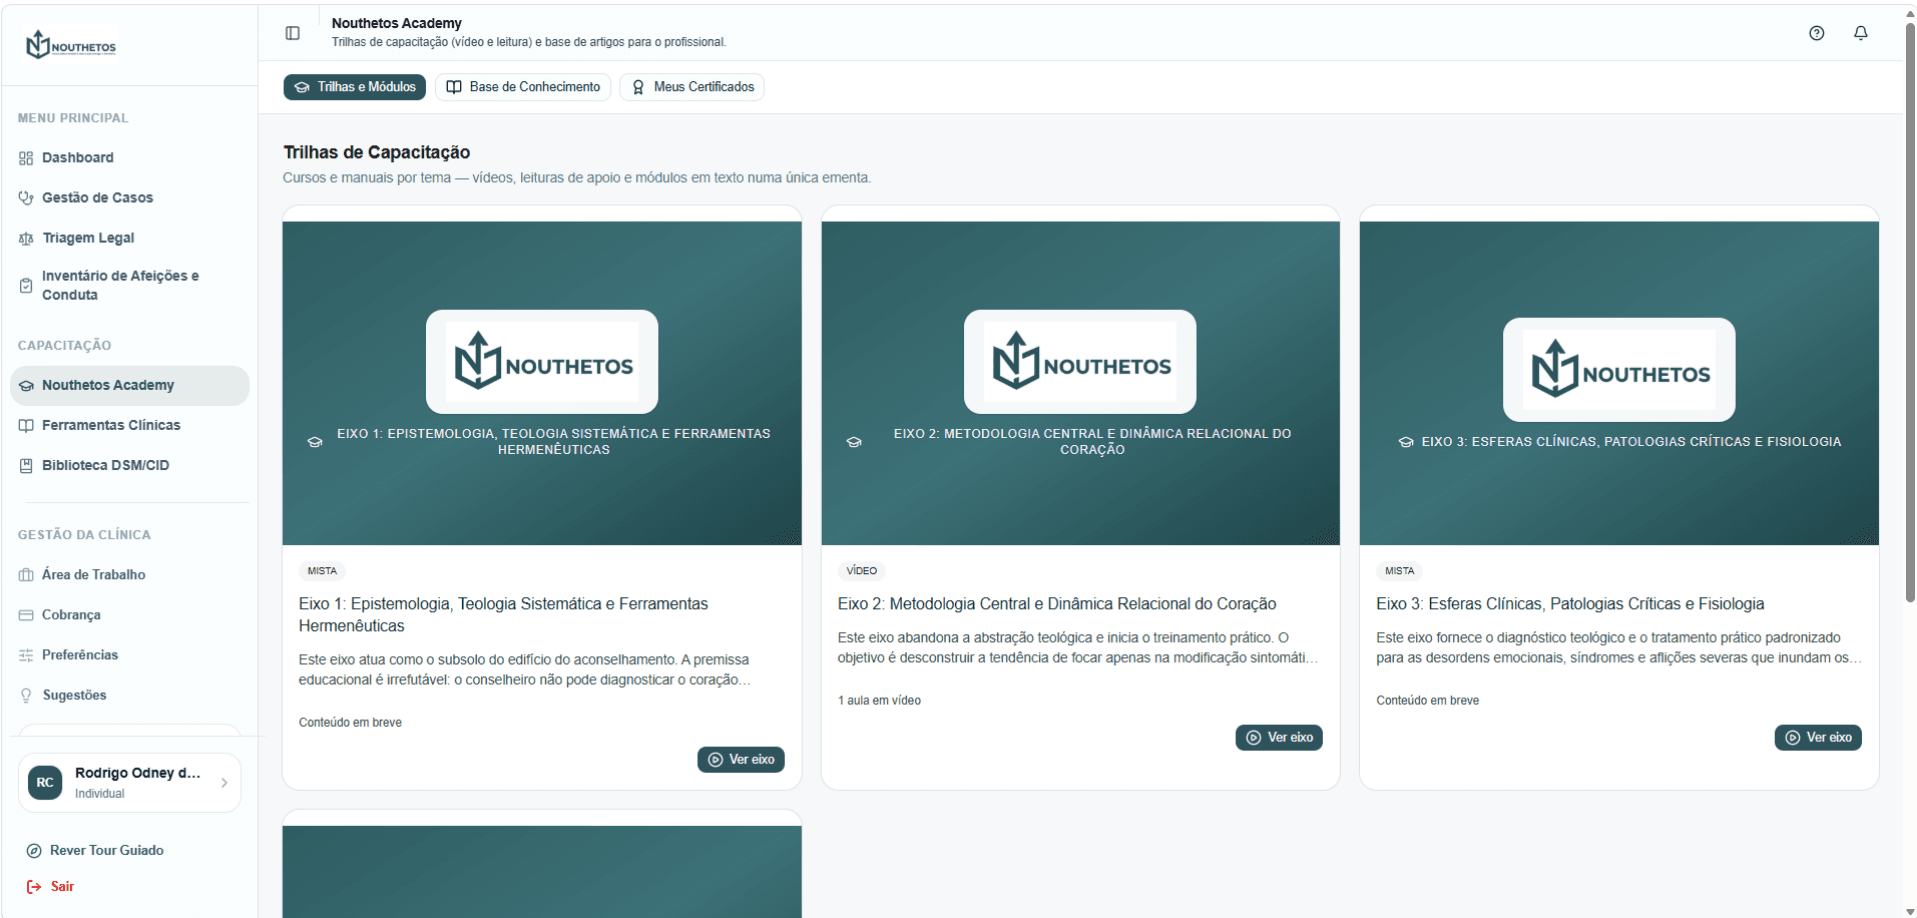Viewport: 1917px width, 918px height.
Task: Click the Gestão de Casos stethoscope icon
Action: pos(26,198)
